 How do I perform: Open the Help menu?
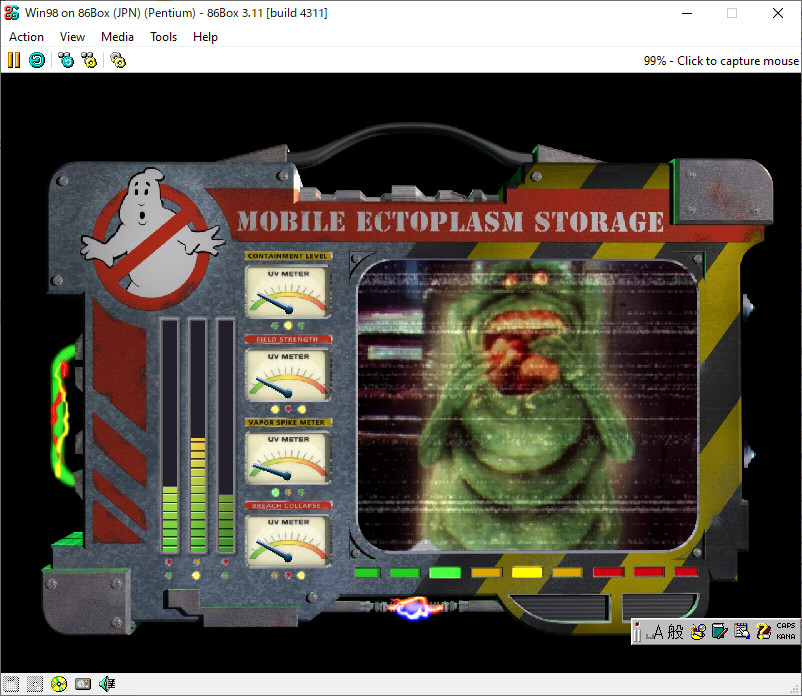pyautogui.click(x=205, y=37)
